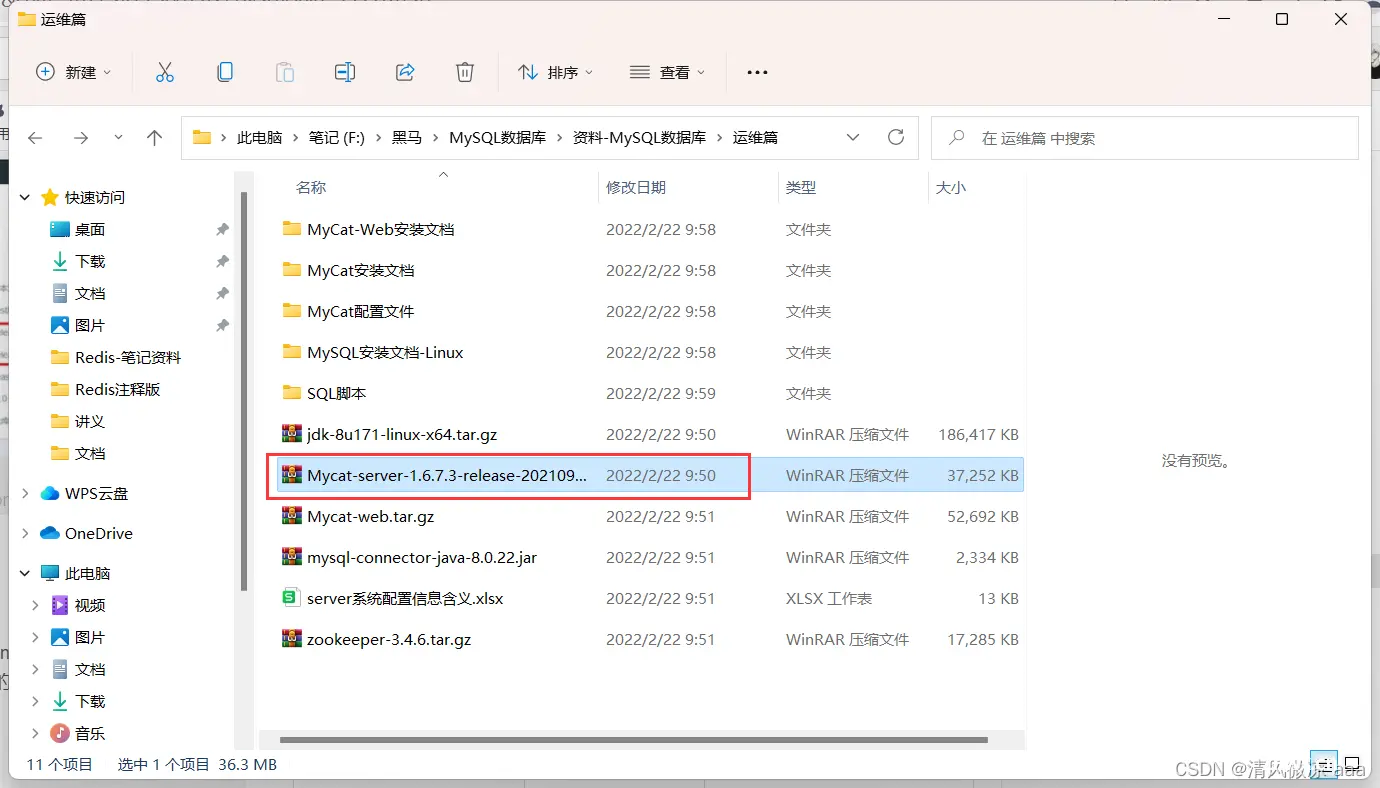Click 图片 pinned in quick access
The image size is (1380, 788).
pos(90,325)
